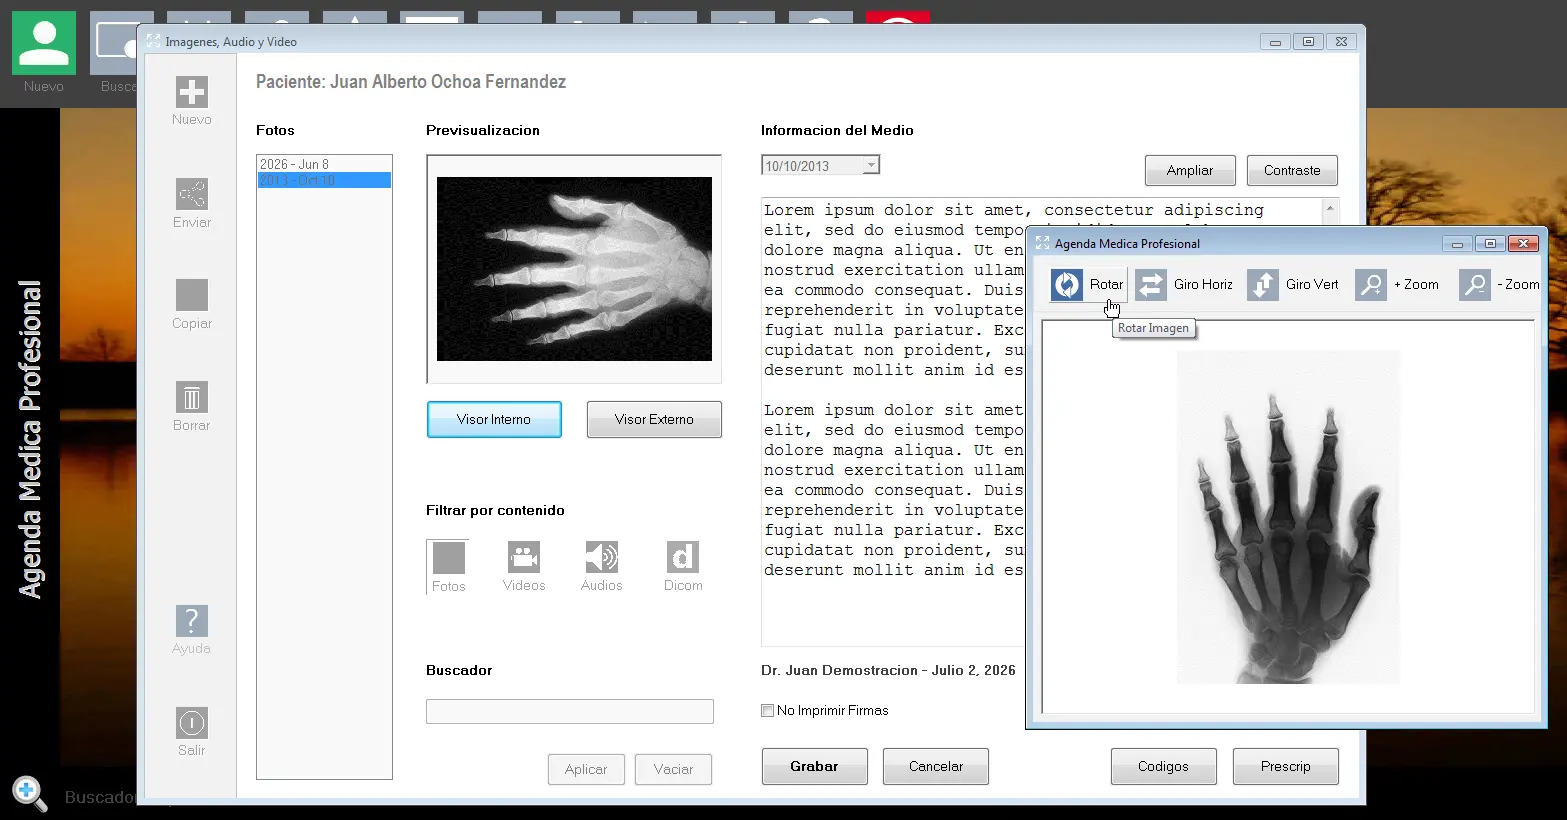Click the Ampliar button

click(1190, 170)
